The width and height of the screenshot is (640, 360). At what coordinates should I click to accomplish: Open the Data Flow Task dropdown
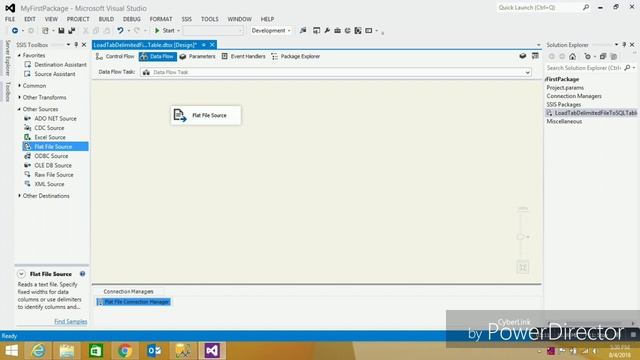527,72
